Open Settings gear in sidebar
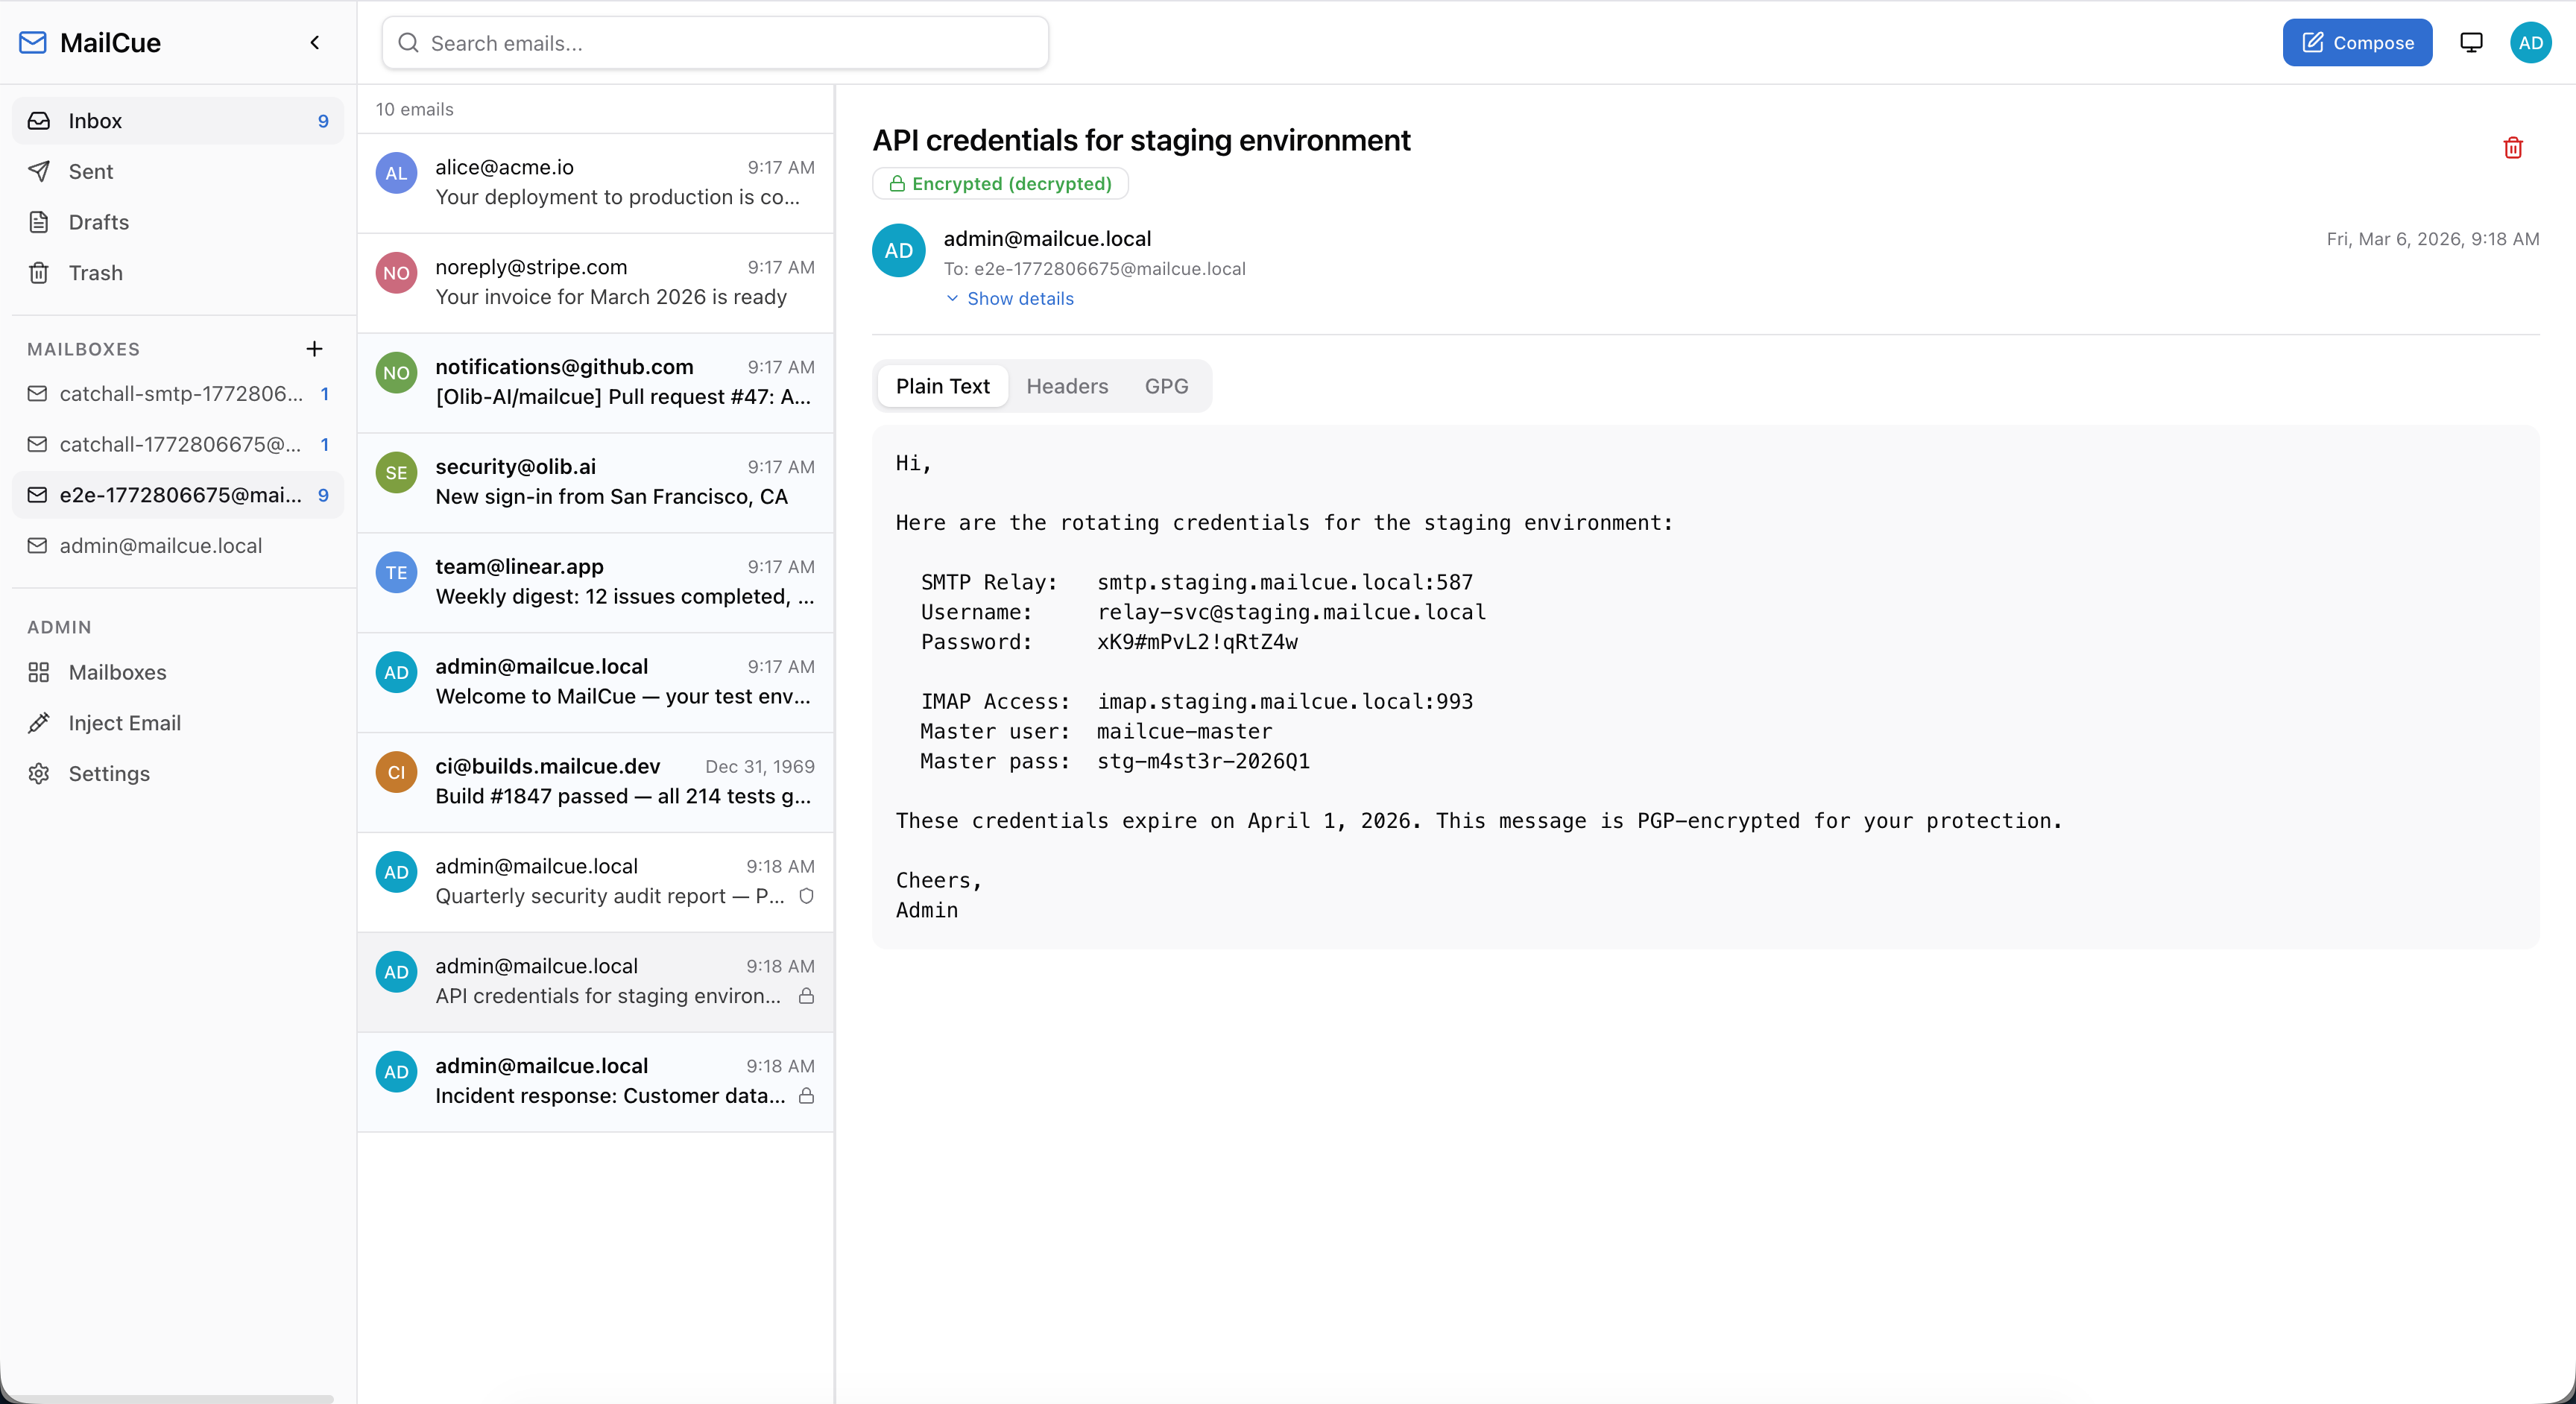This screenshot has height=1404, width=2576. [108, 774]
